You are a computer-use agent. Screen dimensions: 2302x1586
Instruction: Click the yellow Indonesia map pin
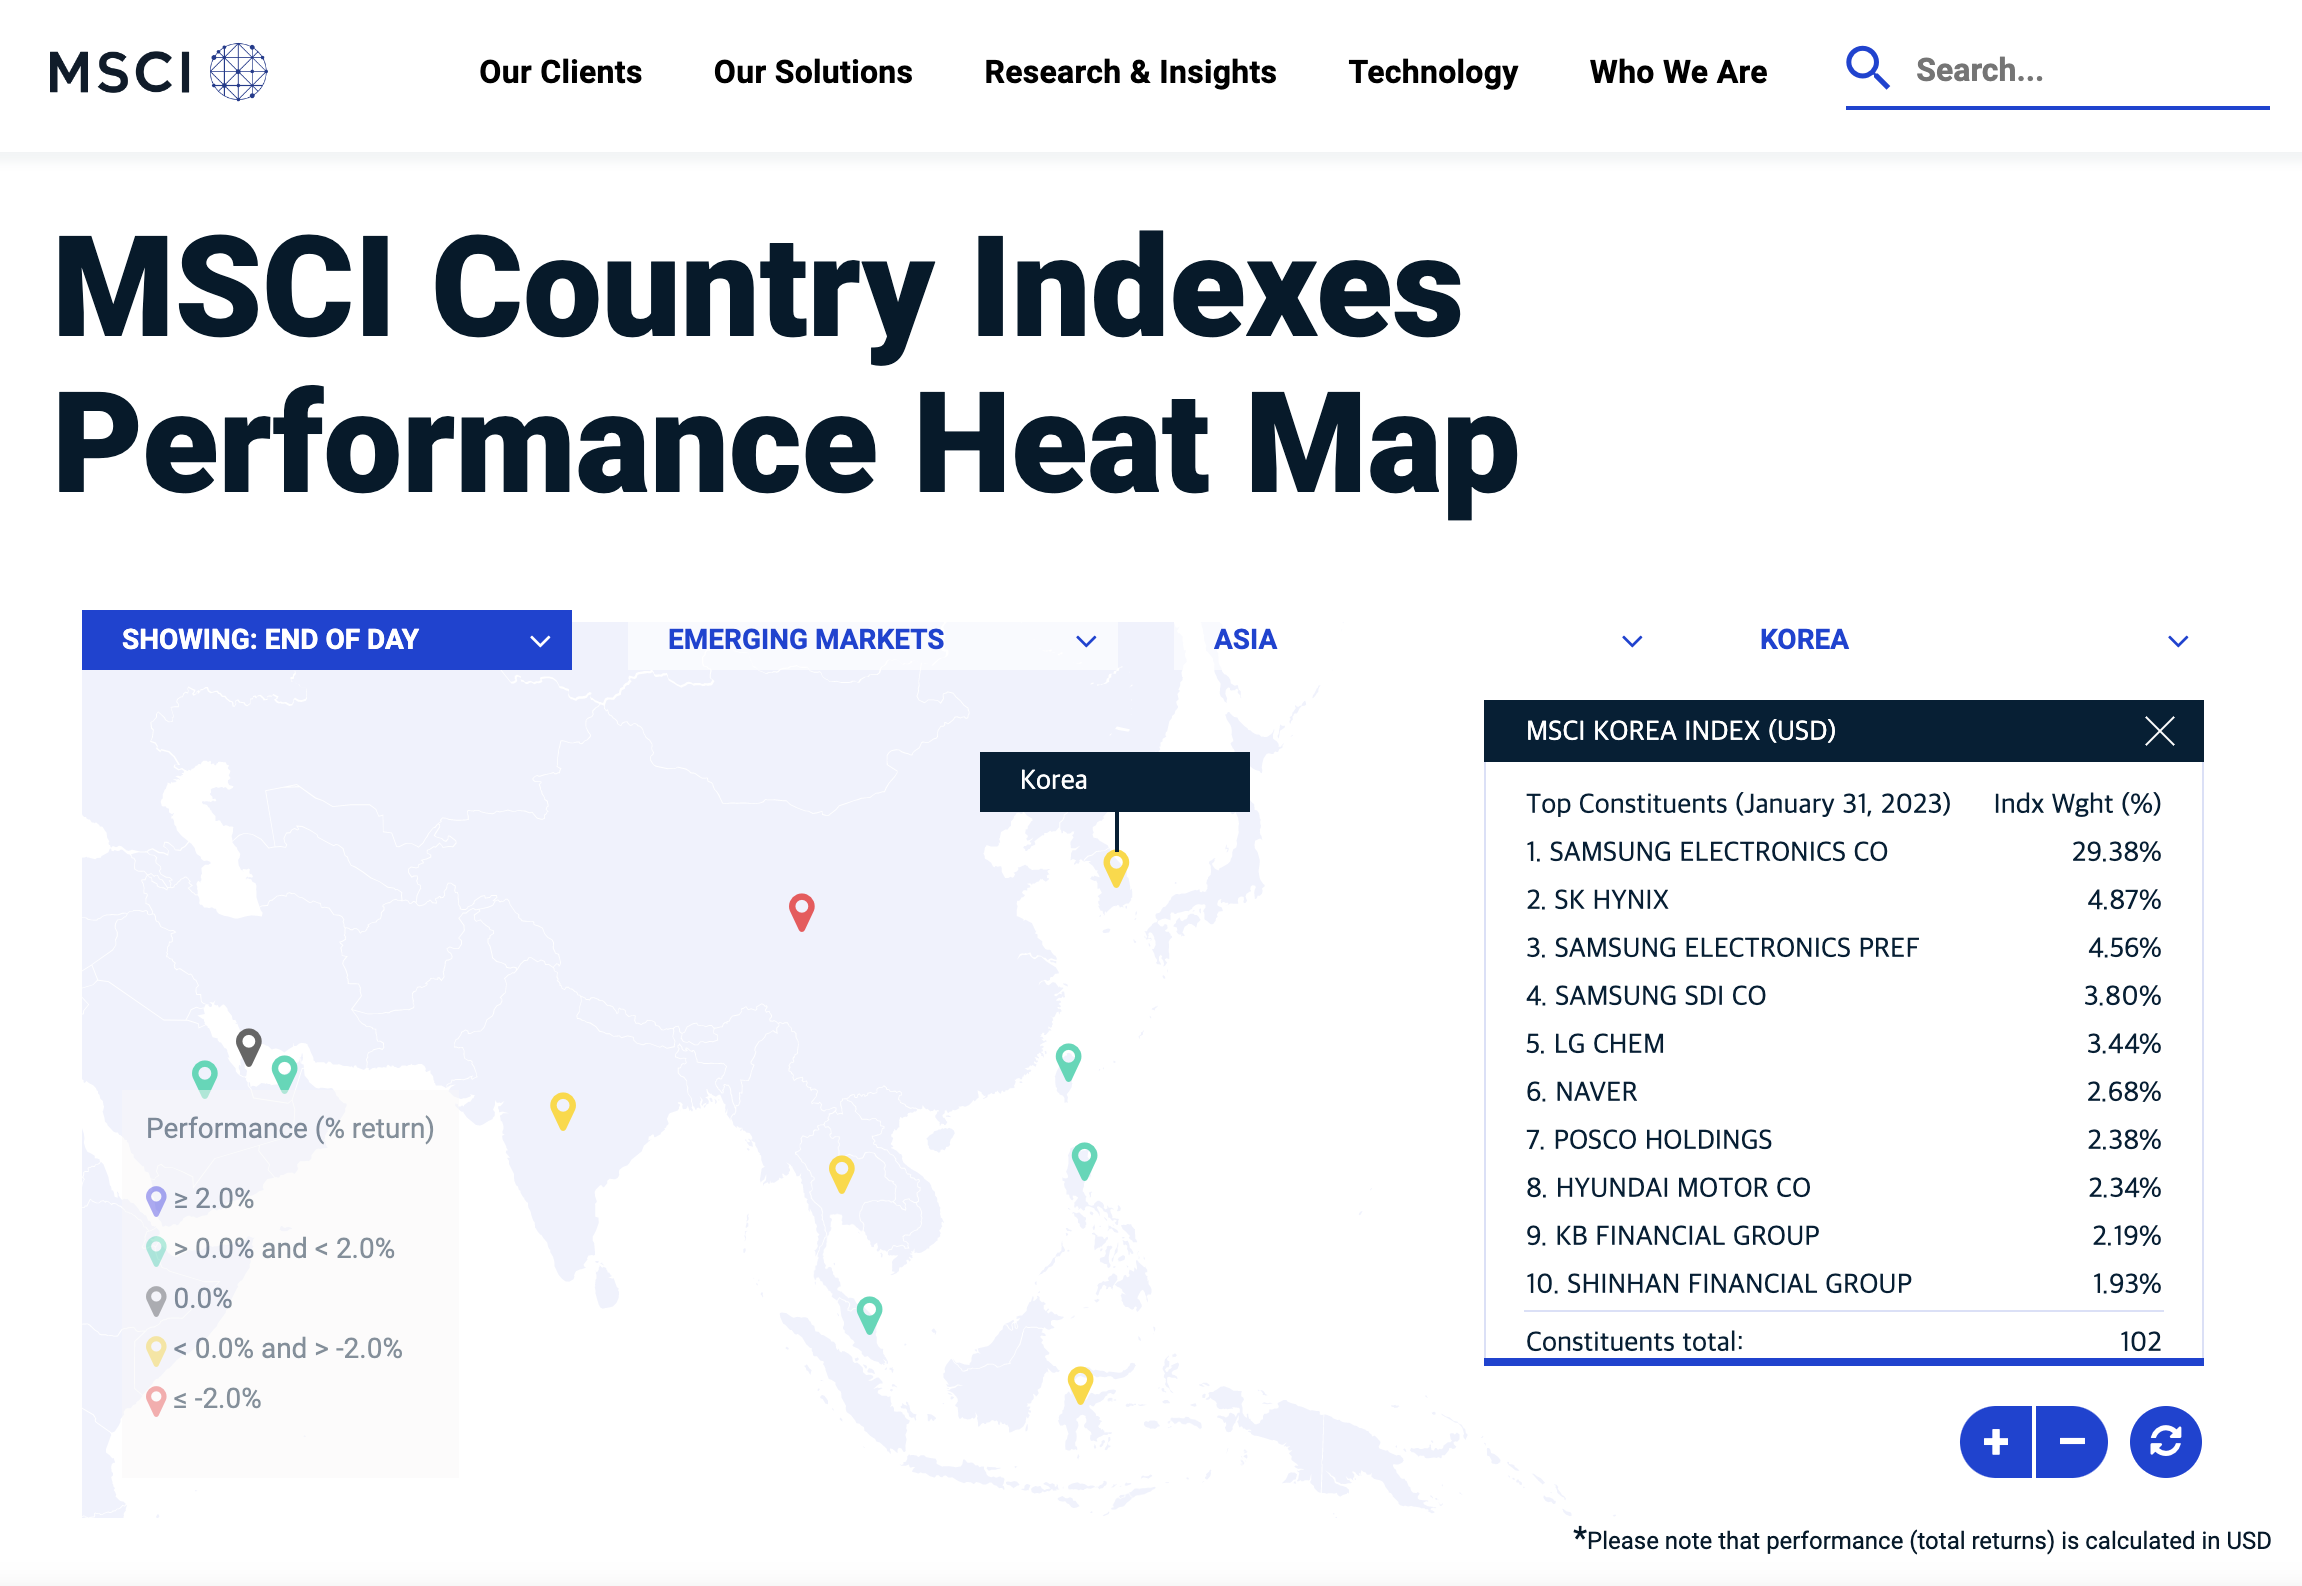point(1080,1383)
